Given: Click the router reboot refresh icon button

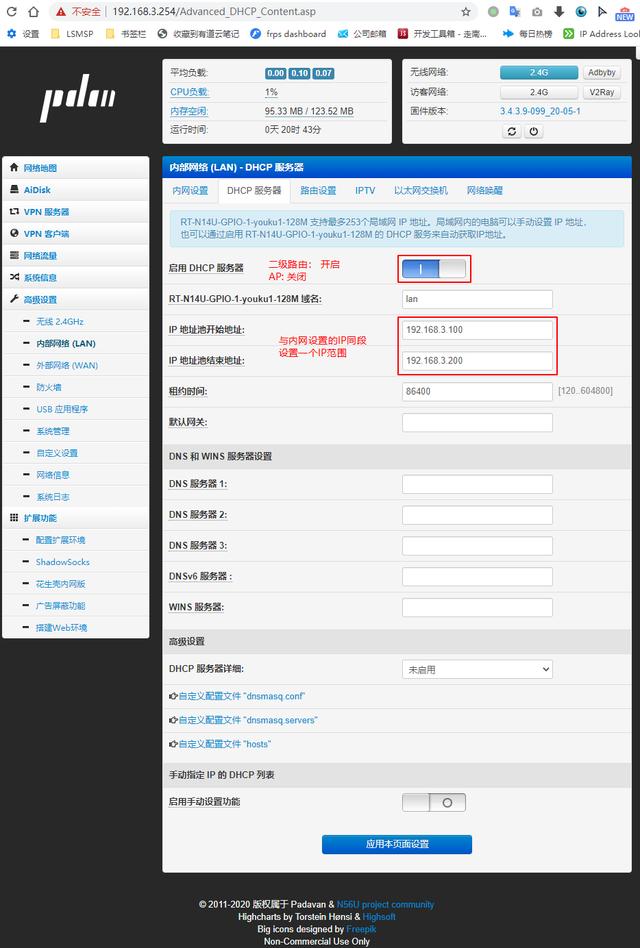Looking at the screenshot, I should 511,131.
